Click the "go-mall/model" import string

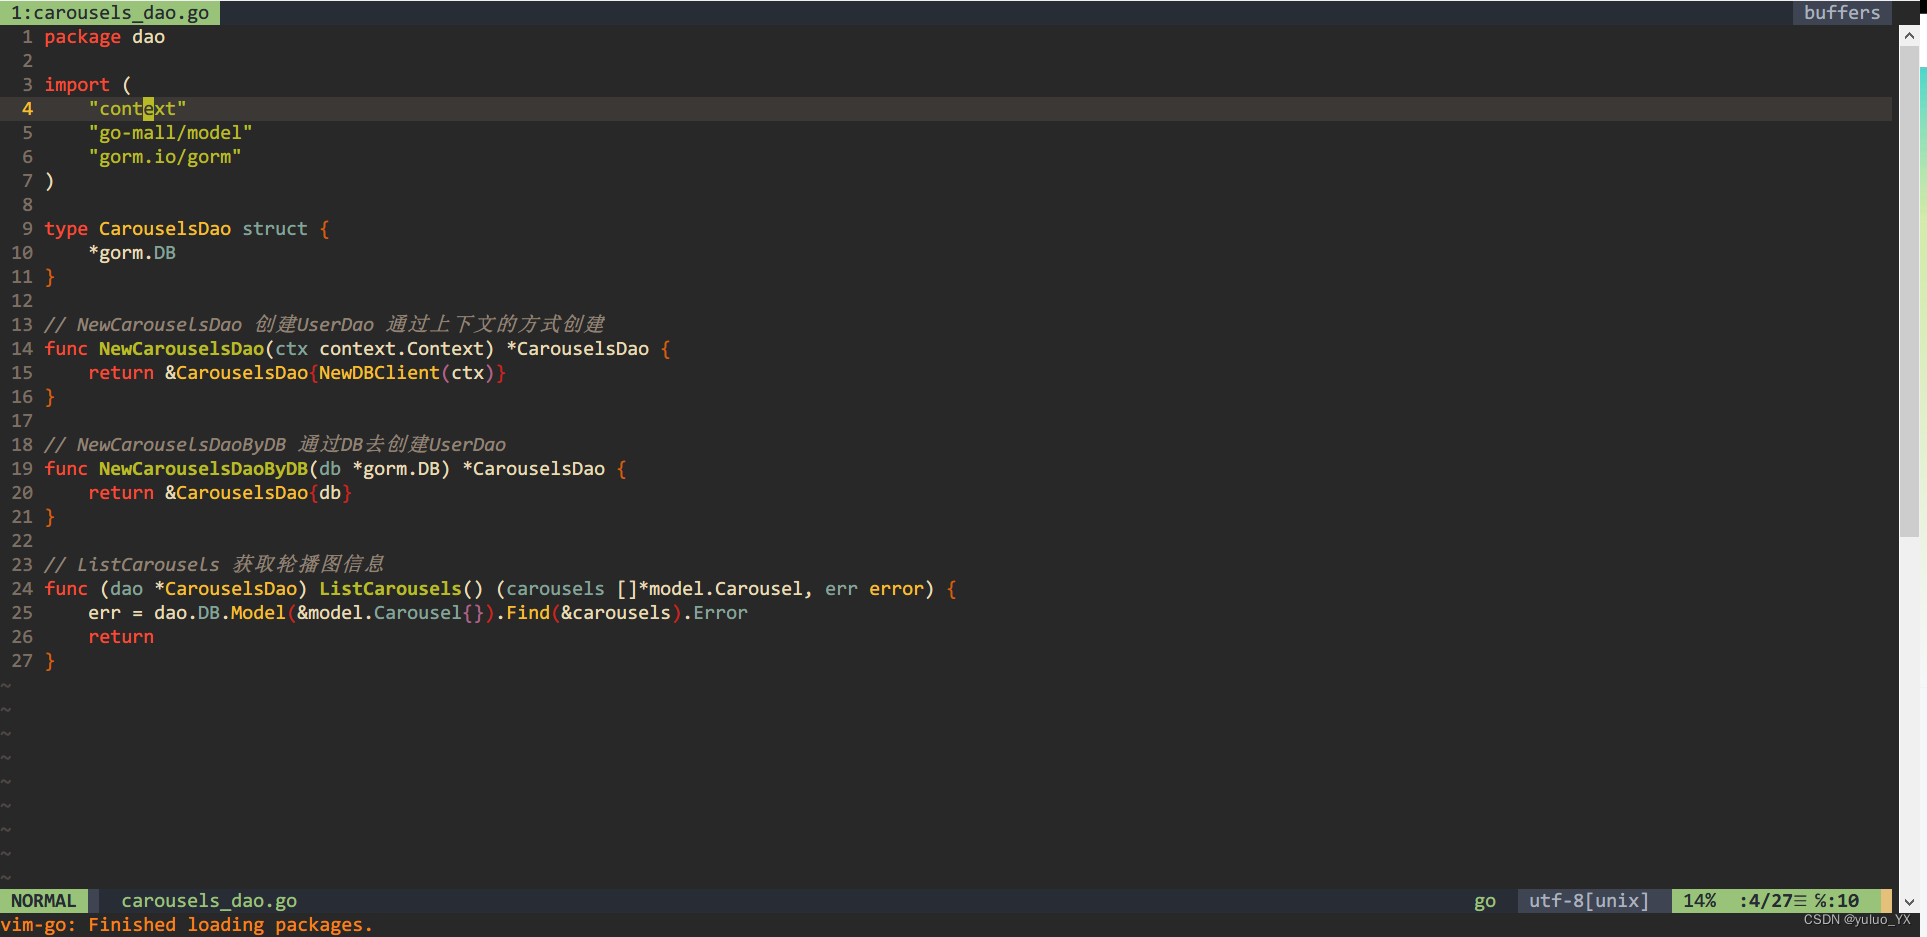click(170, 133)
